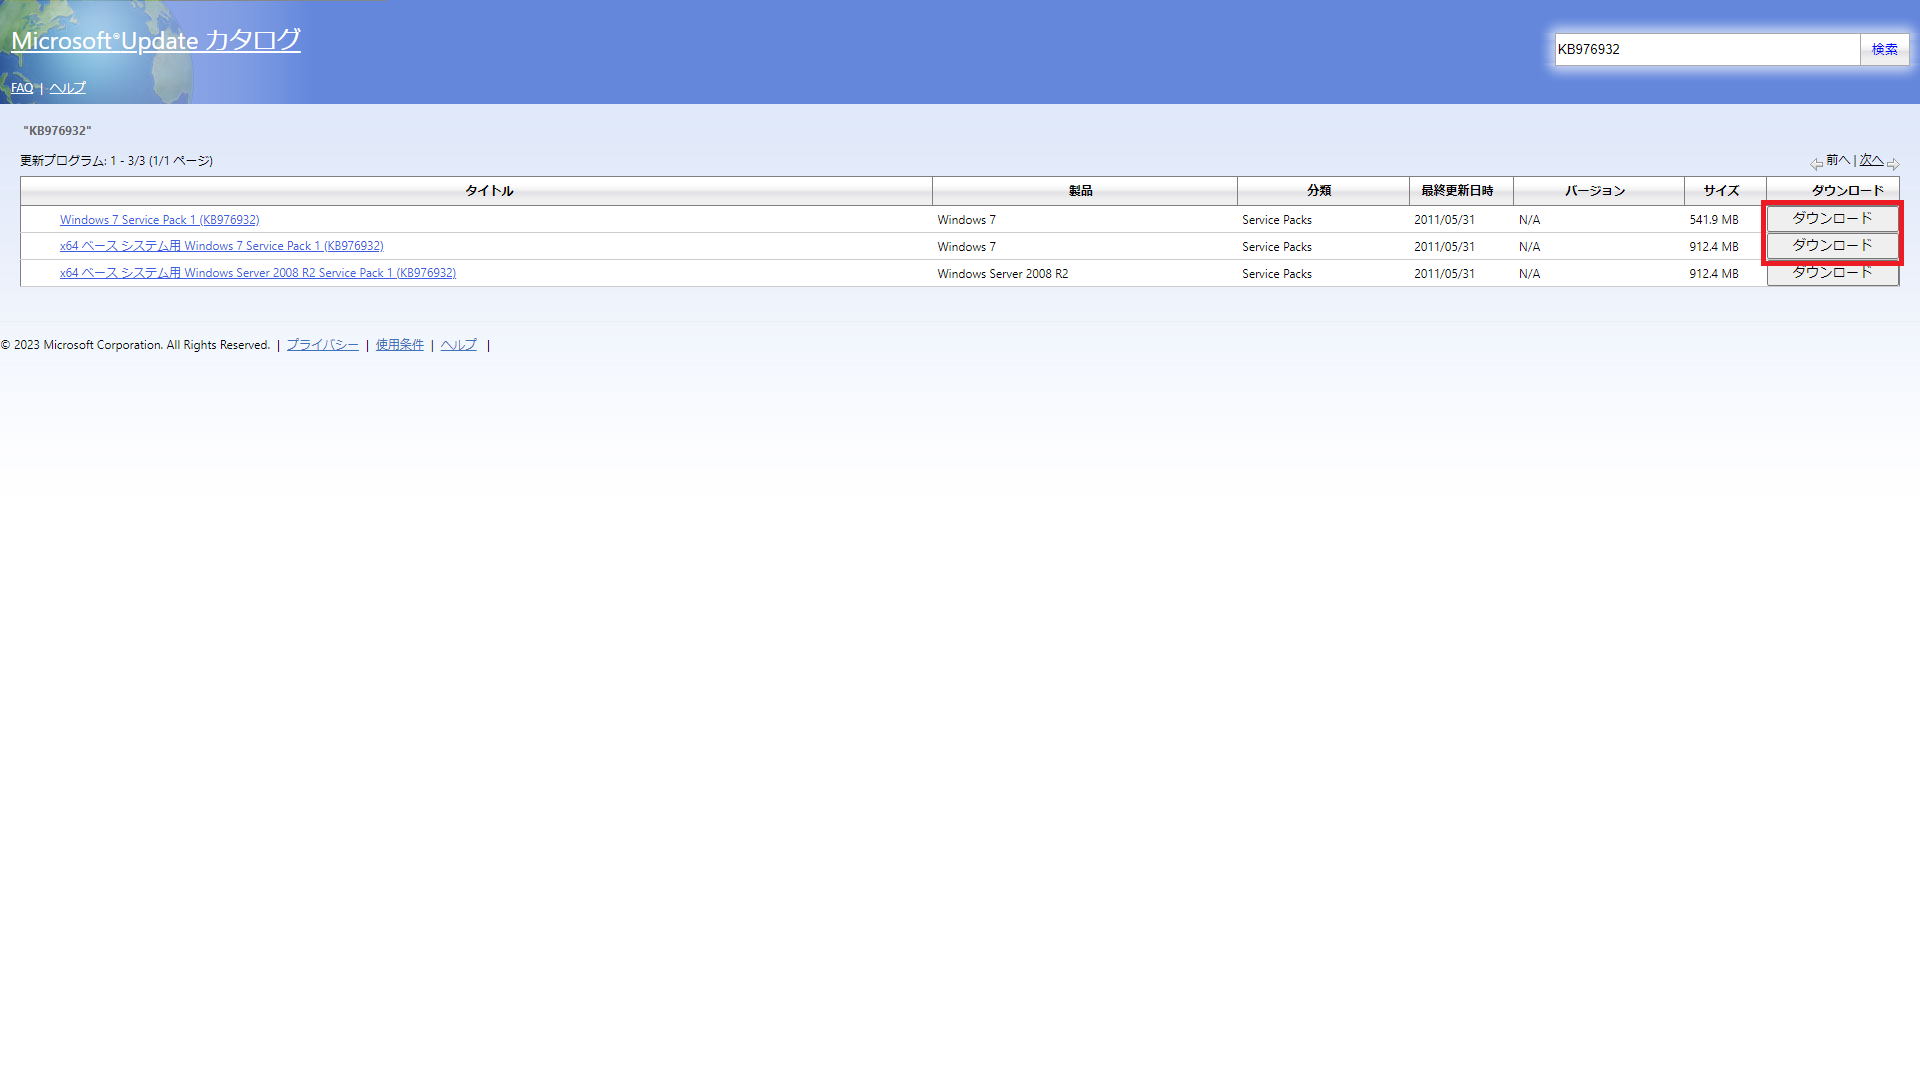Download the 541.9 MB Windows 7 SP1

1832,218
